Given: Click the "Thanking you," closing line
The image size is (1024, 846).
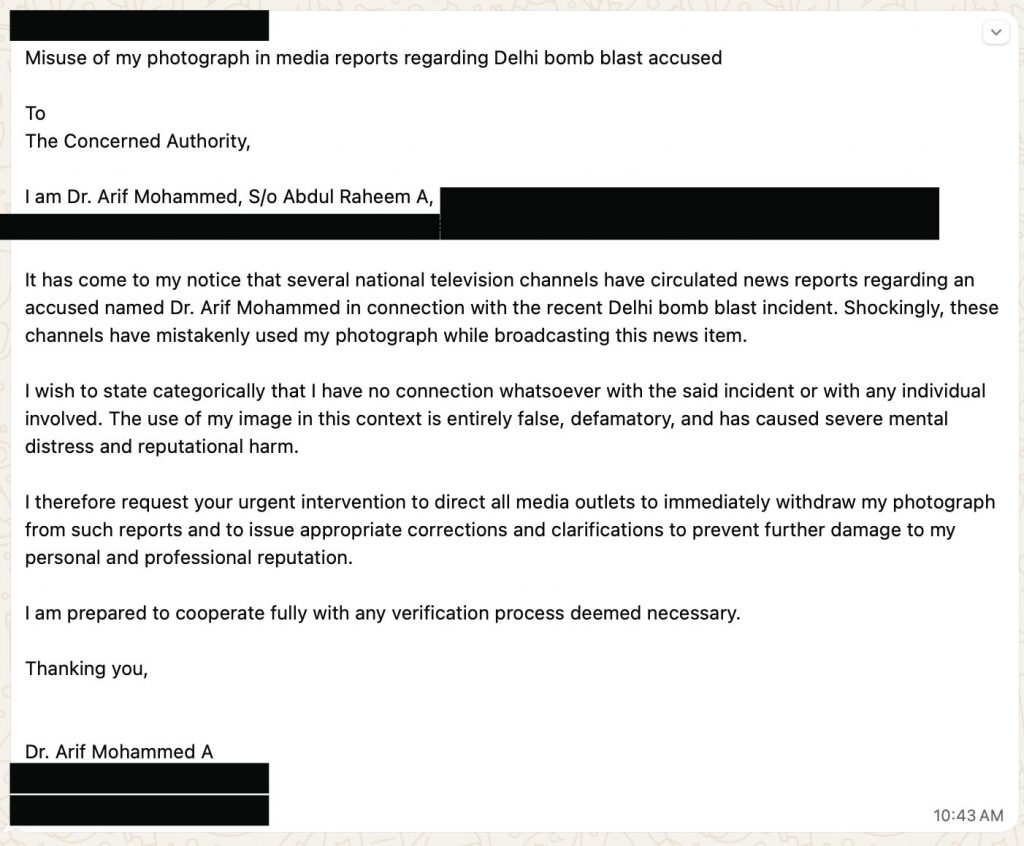Looking at the screenshot, I should (x=87, y=669).
